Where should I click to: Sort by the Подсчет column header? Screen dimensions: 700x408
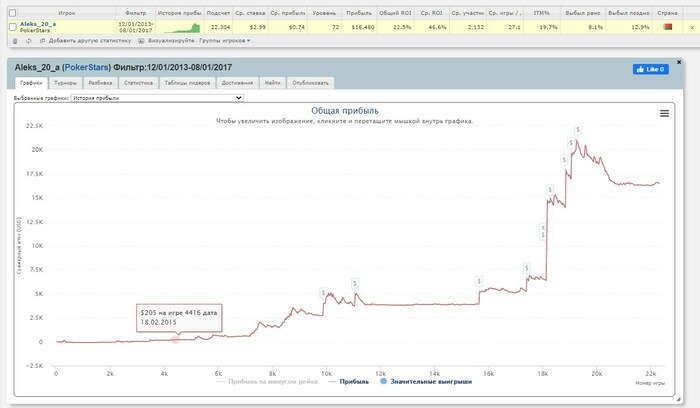[x=218, y=13]
